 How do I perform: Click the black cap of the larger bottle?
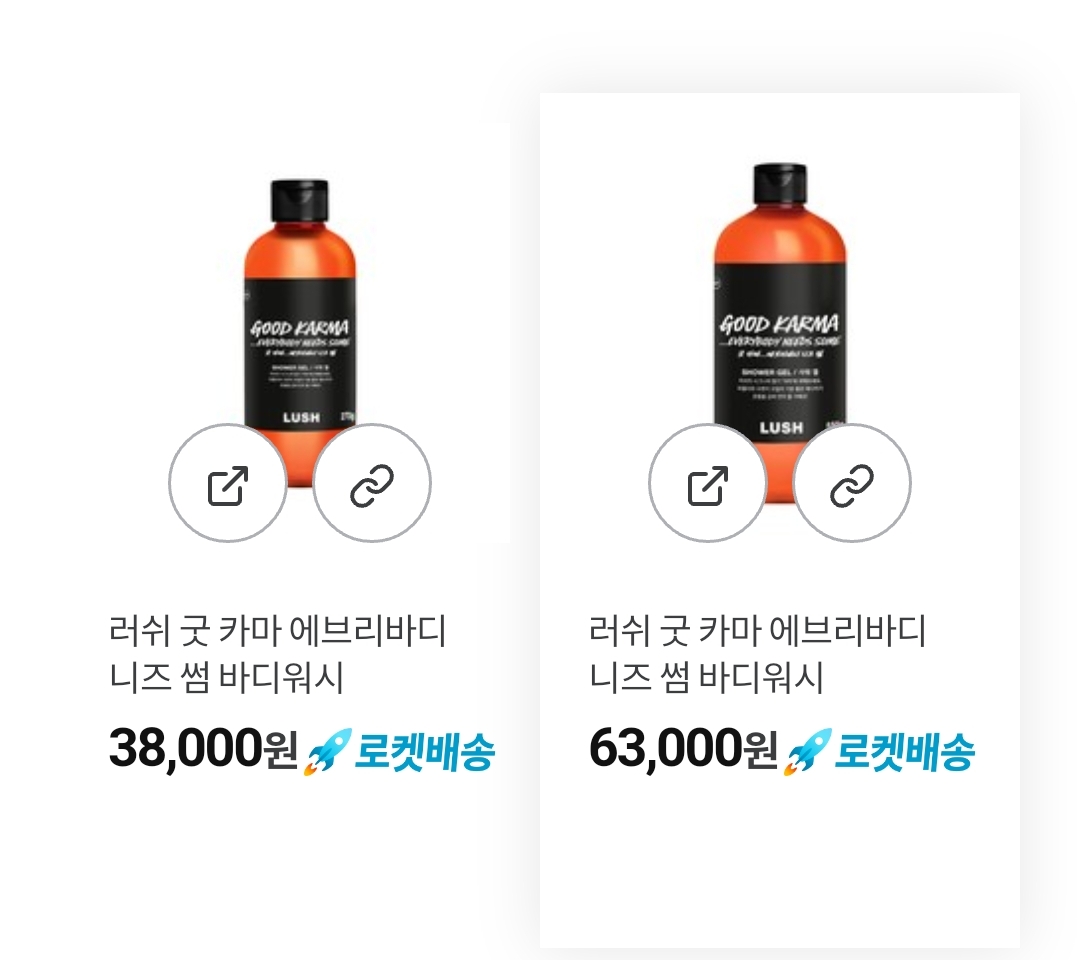pos(780,184)
